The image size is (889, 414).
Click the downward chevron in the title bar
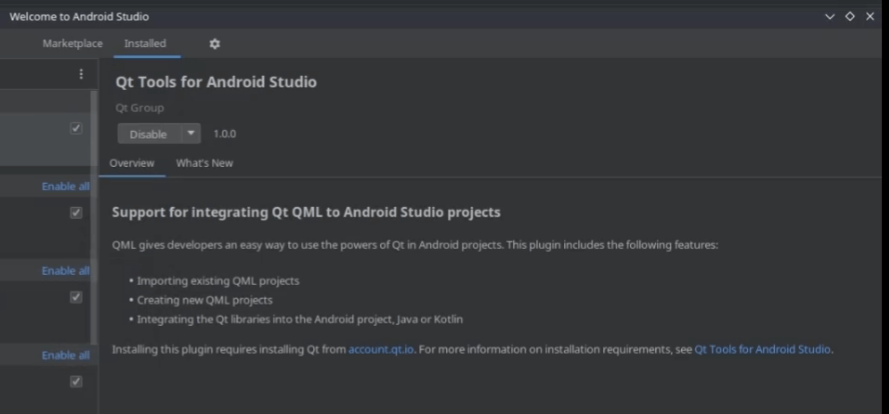(830, 16)
